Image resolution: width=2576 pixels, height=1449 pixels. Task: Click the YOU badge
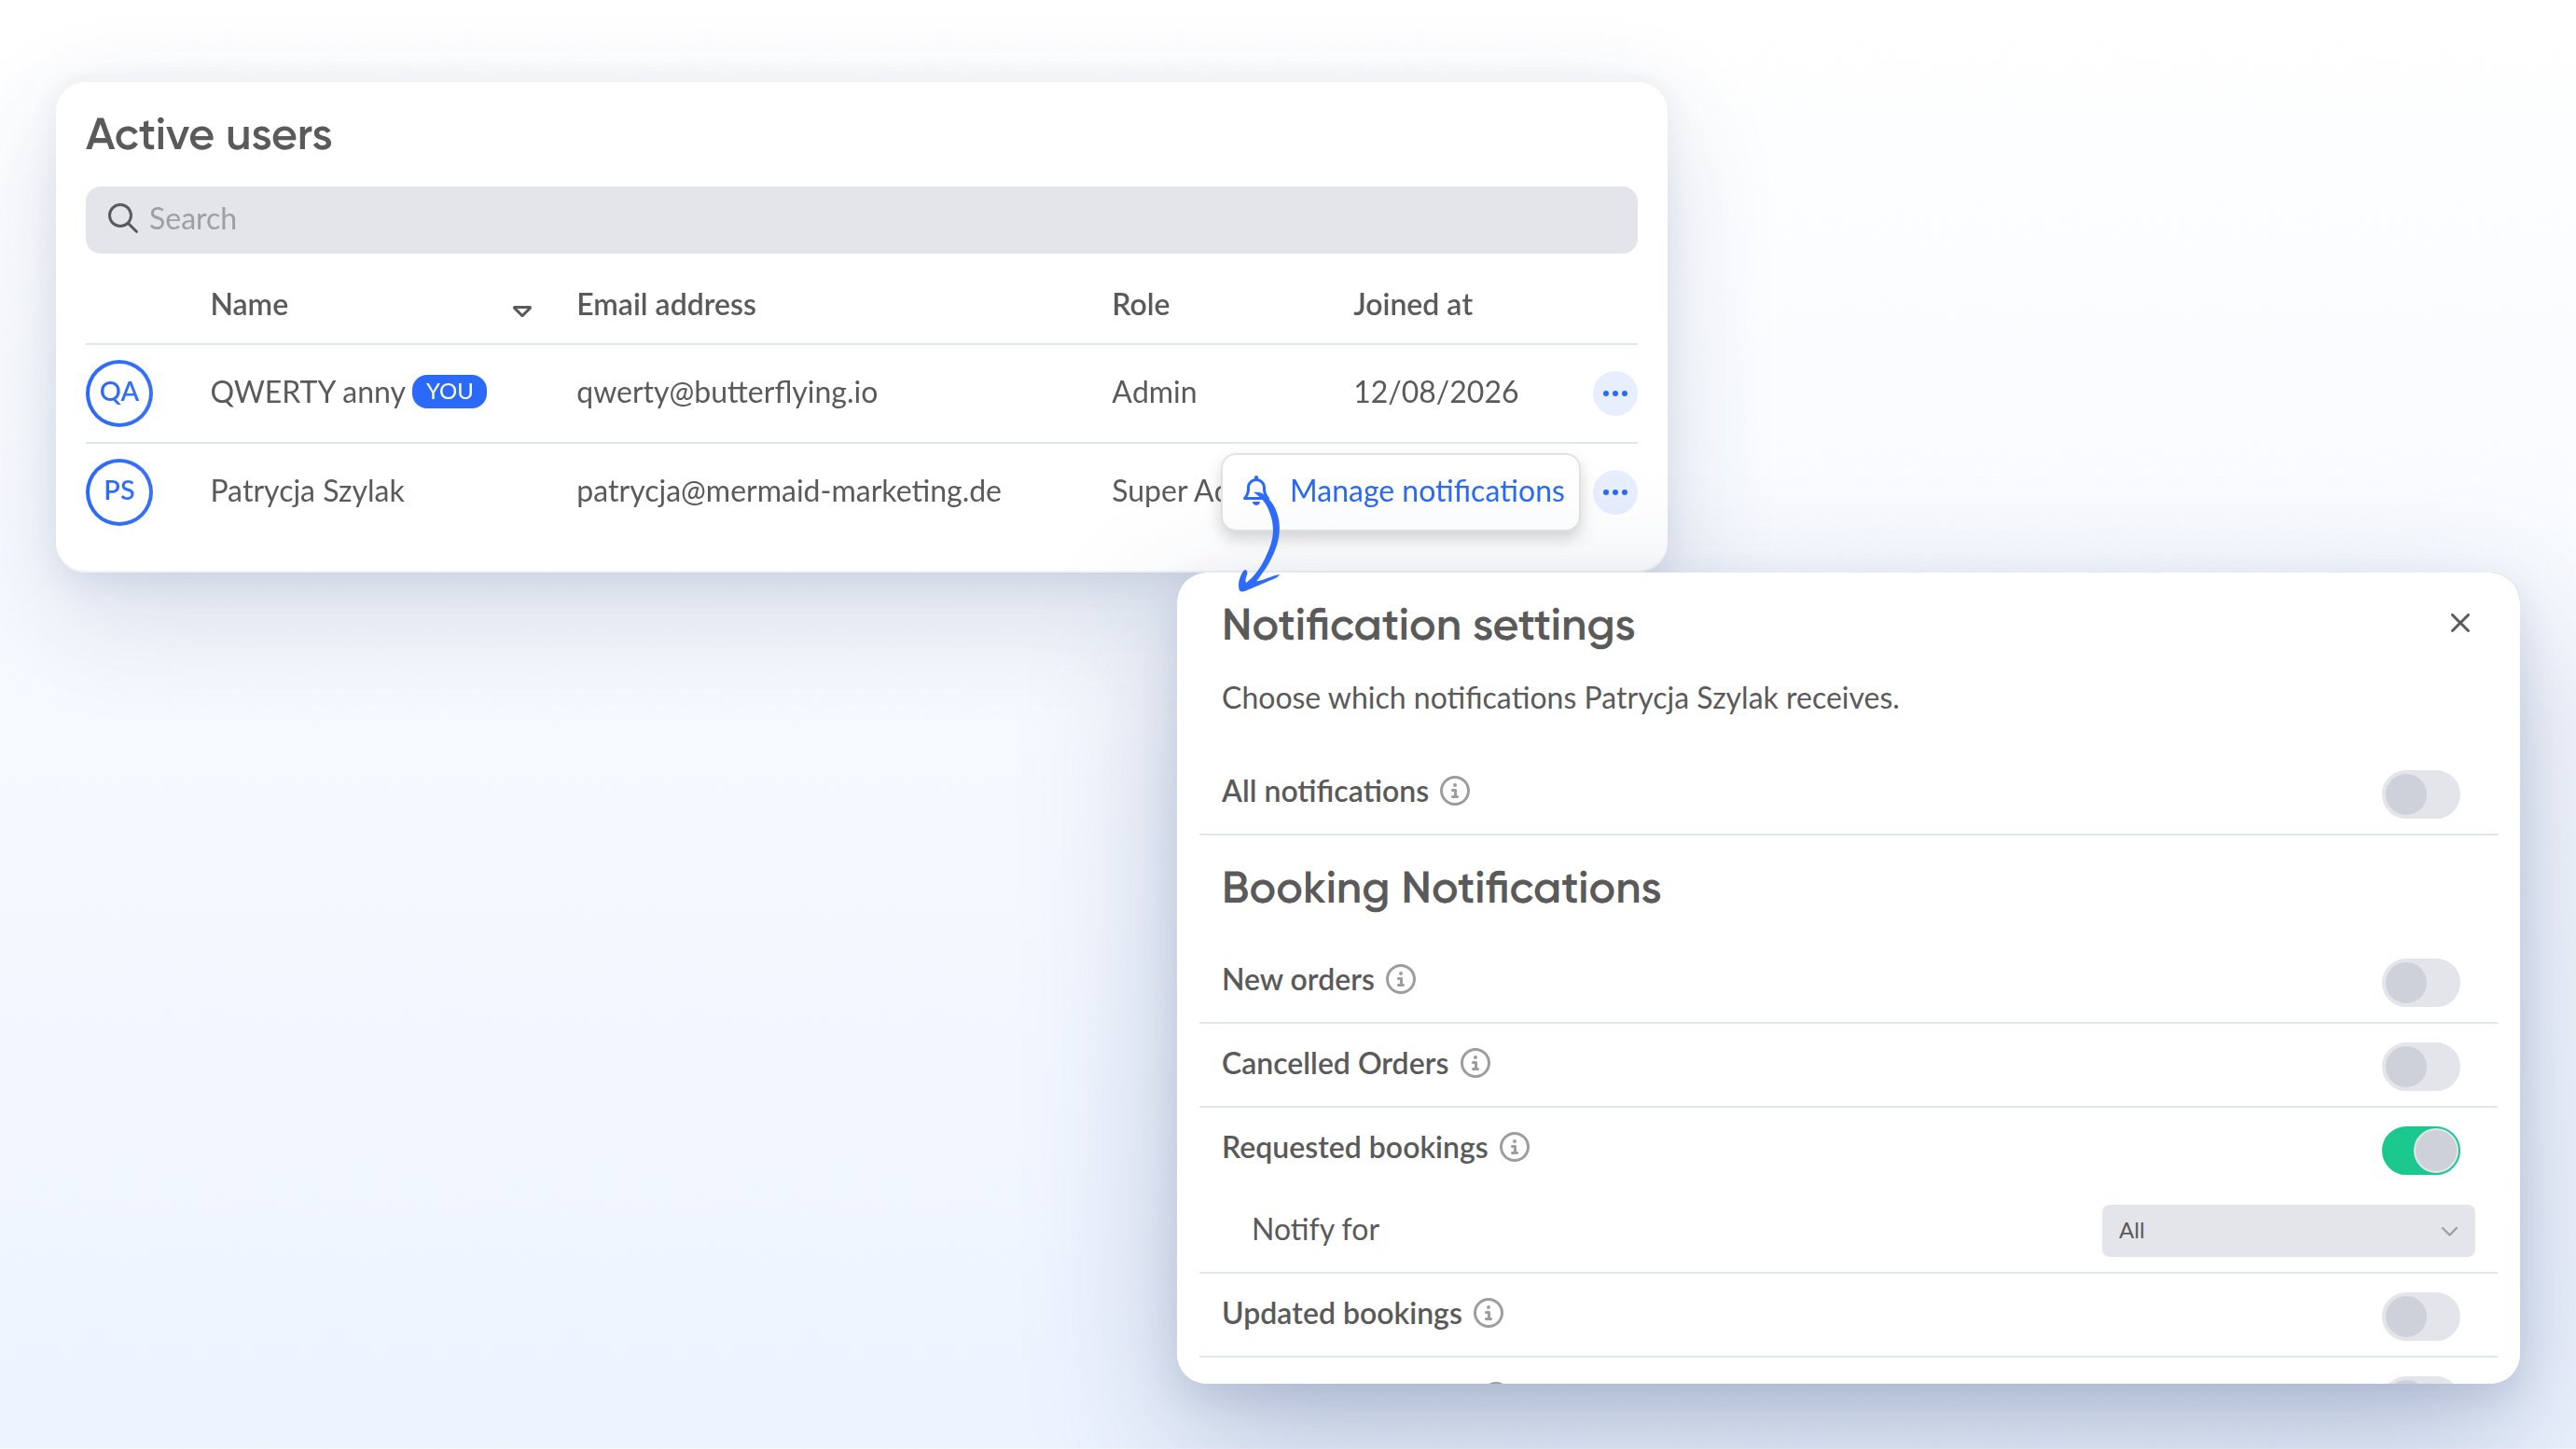click(x=449, y=391)
